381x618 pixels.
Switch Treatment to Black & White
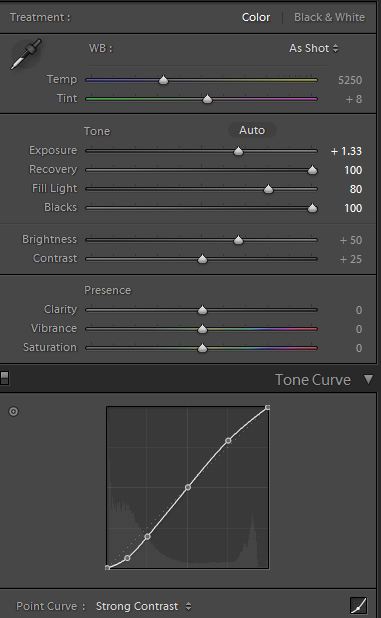tap(329, 17)
